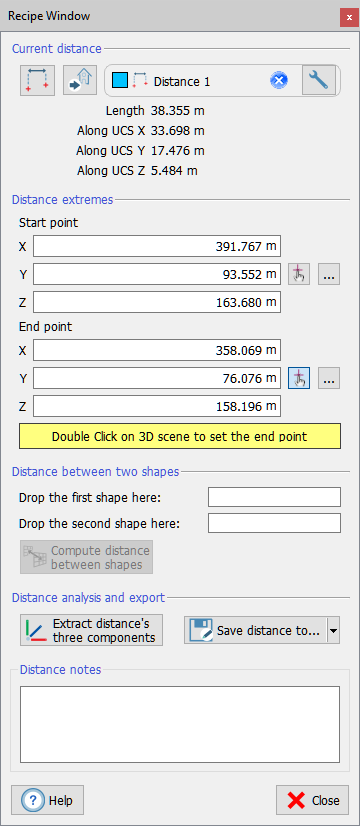
Task: Click Save distance to button
Action: coord(256,631)
